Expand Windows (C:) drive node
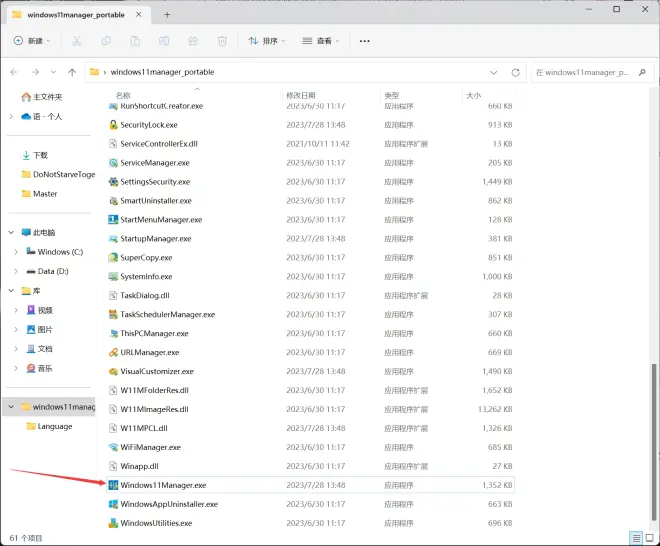The image size is (660, 546). point(16,252)
